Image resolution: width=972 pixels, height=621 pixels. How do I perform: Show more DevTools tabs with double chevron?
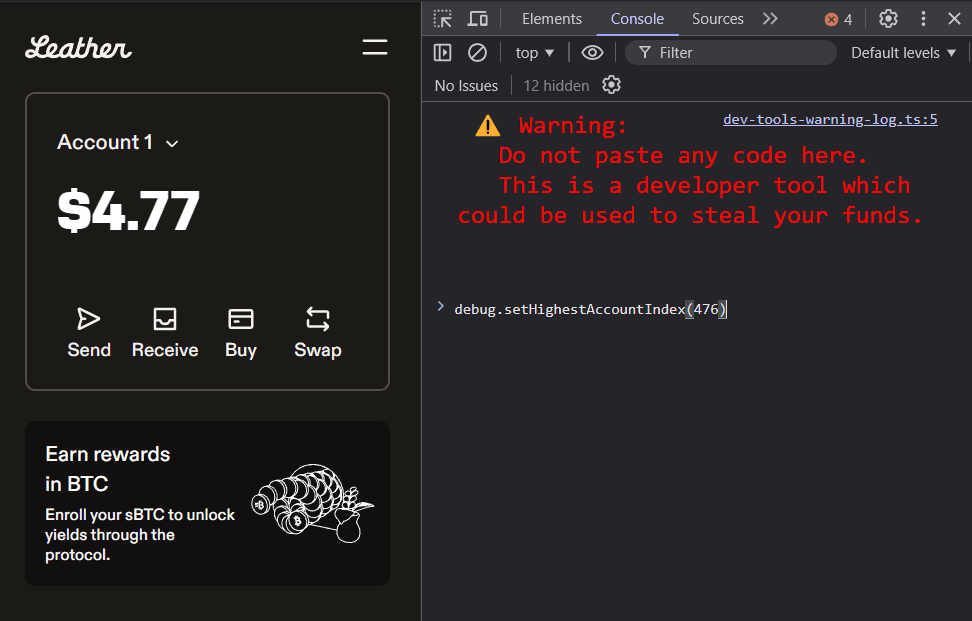point(770,19)
